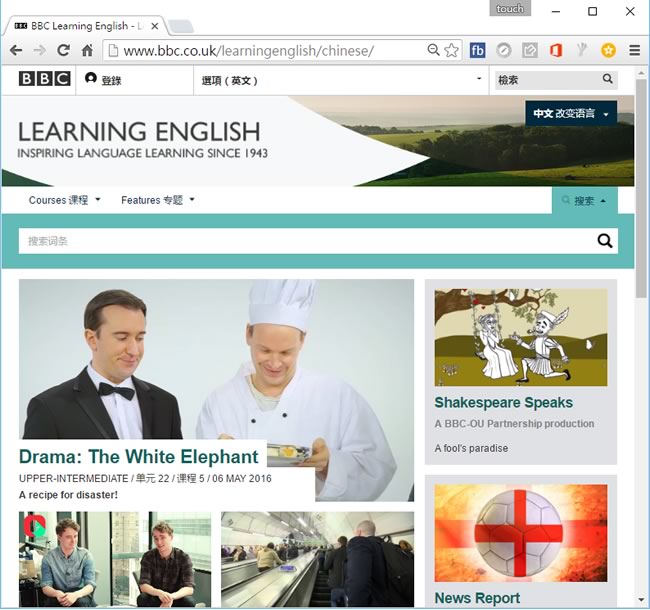650x610 pixels.
Task: Open the Chrome hamburger menu
Action: [634, 50]
